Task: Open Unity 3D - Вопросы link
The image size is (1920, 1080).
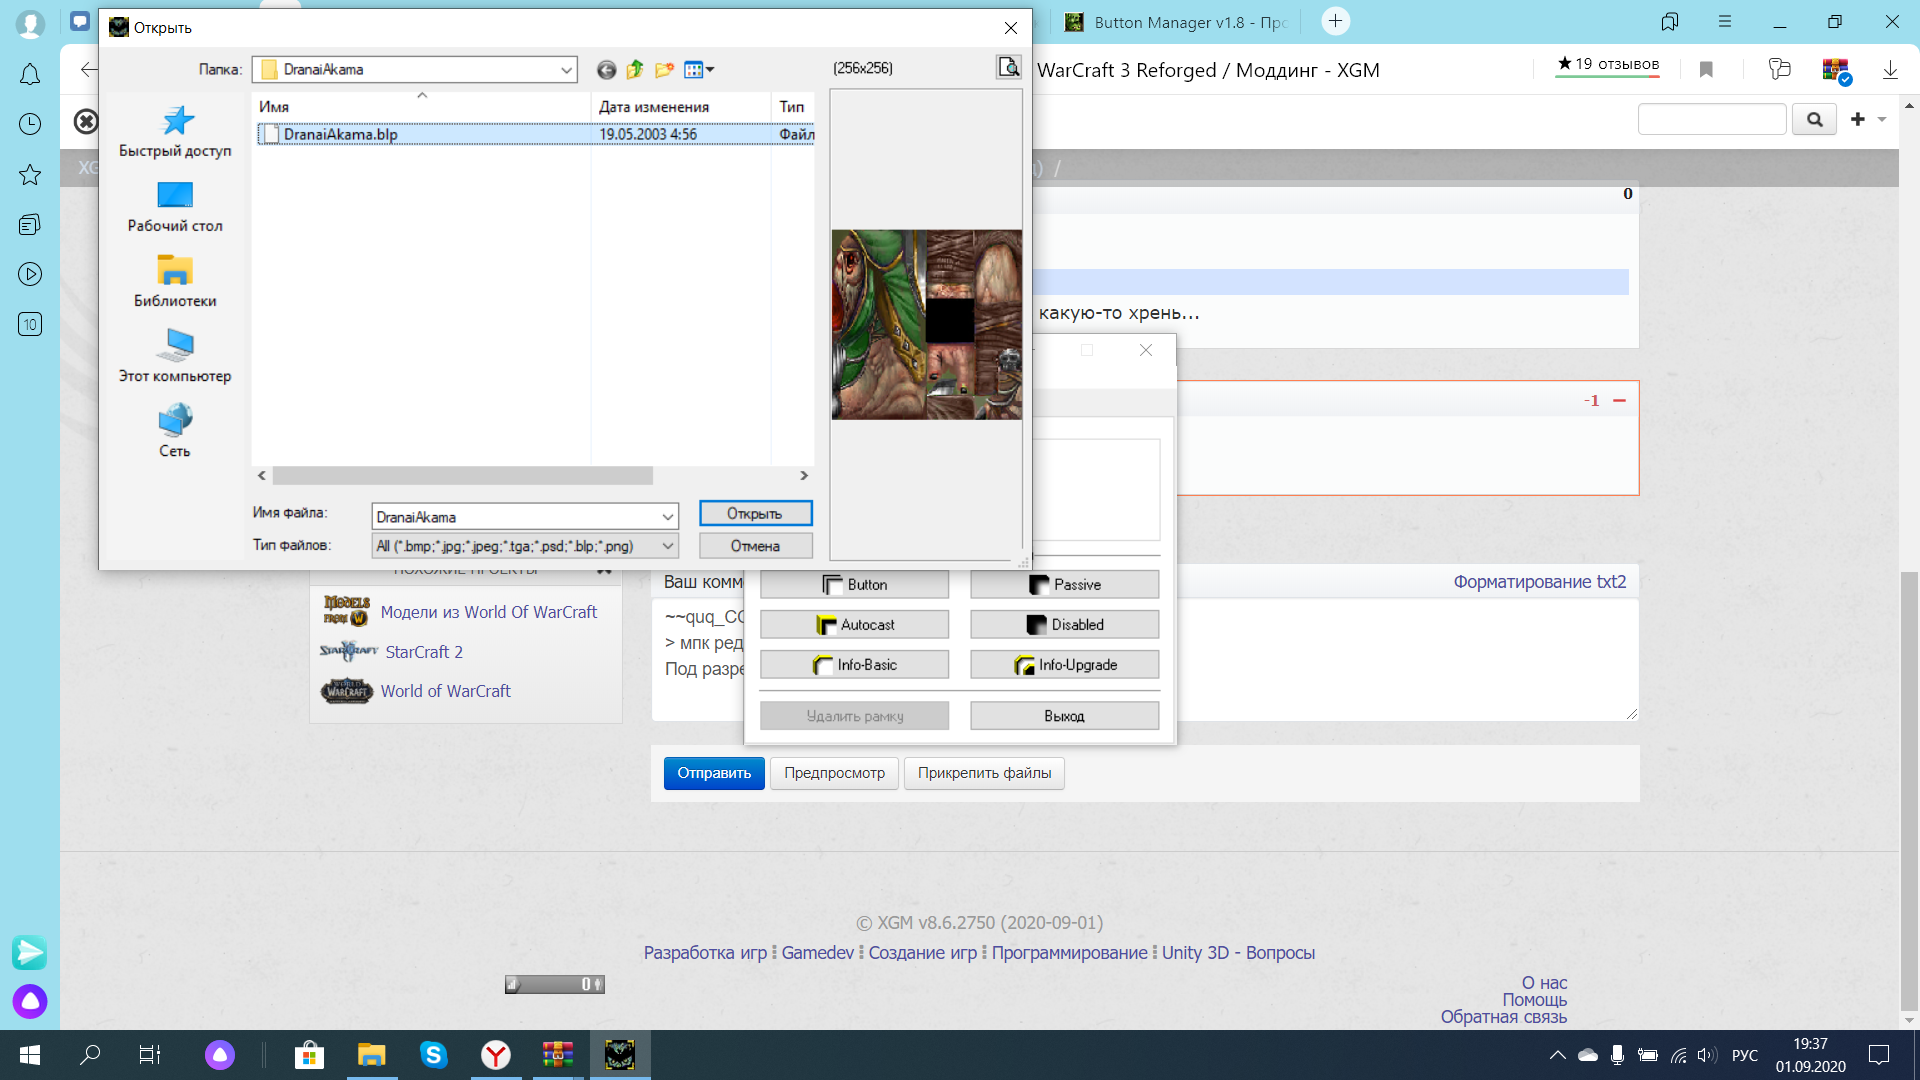Action: 1238,953
